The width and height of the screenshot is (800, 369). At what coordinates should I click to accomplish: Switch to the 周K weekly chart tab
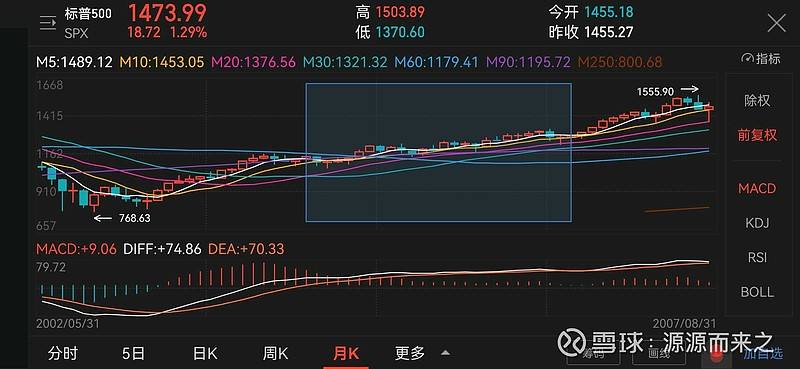(x=275, y=353)
